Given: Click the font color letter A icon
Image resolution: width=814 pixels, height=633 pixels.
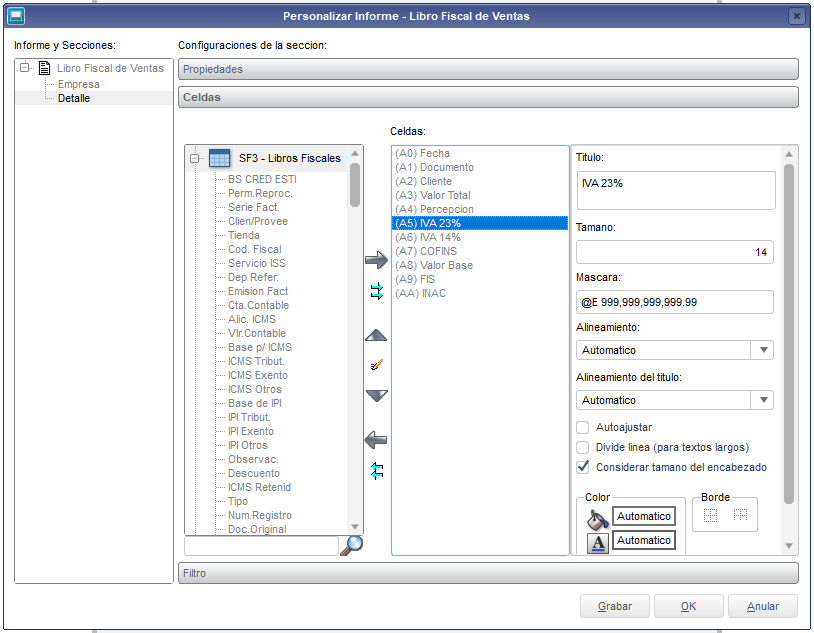Looking at the screenshot, I should [598, 543].
